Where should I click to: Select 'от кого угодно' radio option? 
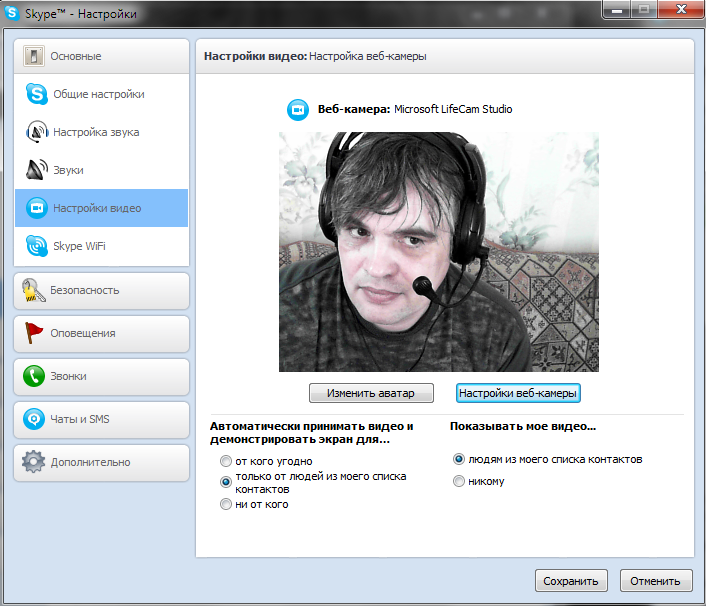tap(226, 461)
